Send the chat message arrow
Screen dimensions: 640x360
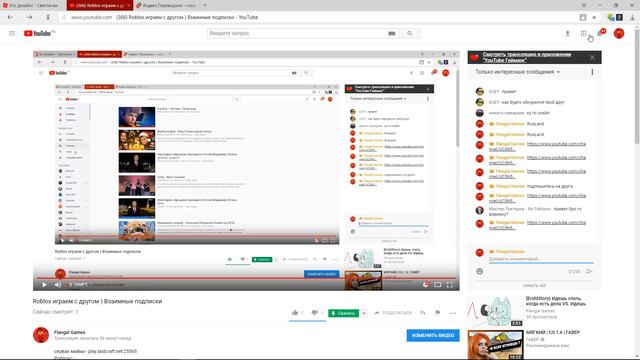pyautogui.click(x=589, y=271)
